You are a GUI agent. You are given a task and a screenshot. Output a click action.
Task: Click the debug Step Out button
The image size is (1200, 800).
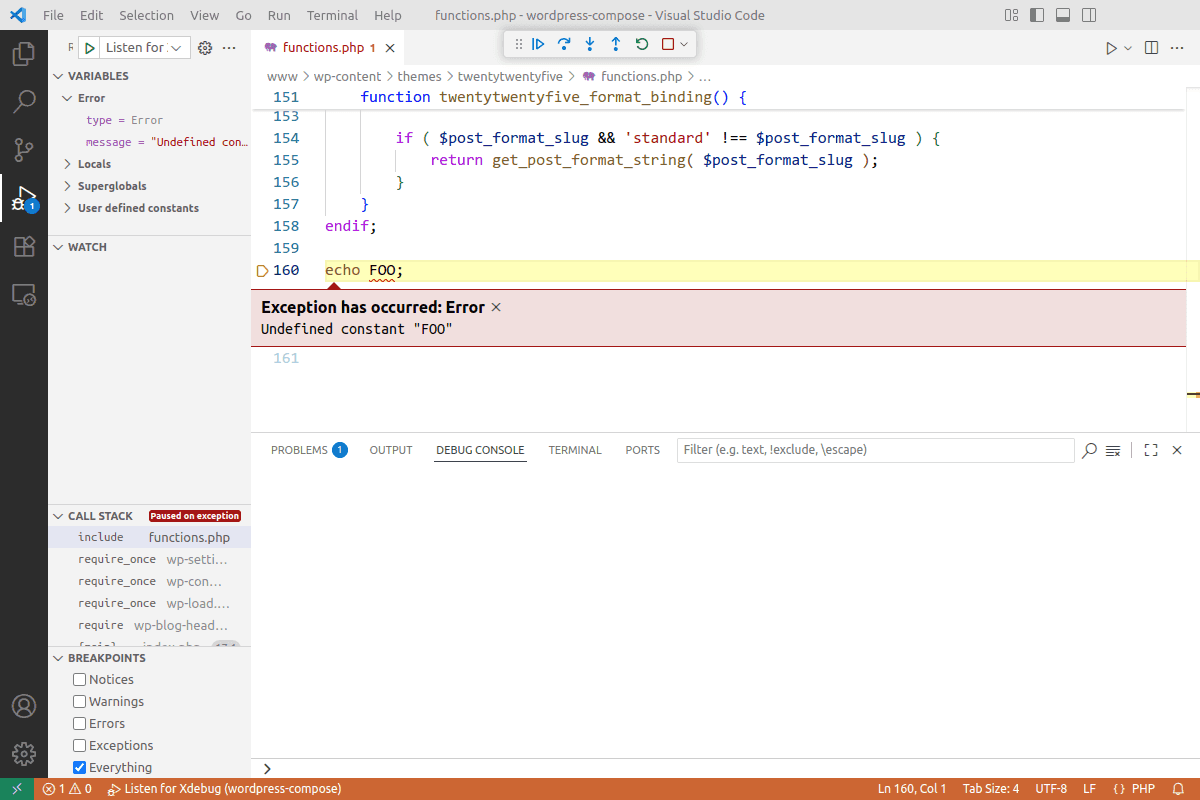coord(616,44)
